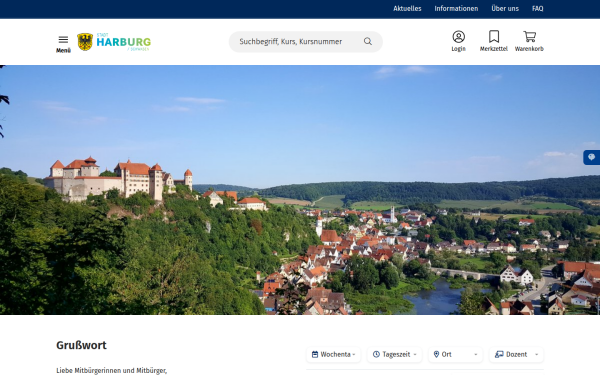Click the magnifier search icon
This screenshot has width=600, height=375.
point(368,41)
